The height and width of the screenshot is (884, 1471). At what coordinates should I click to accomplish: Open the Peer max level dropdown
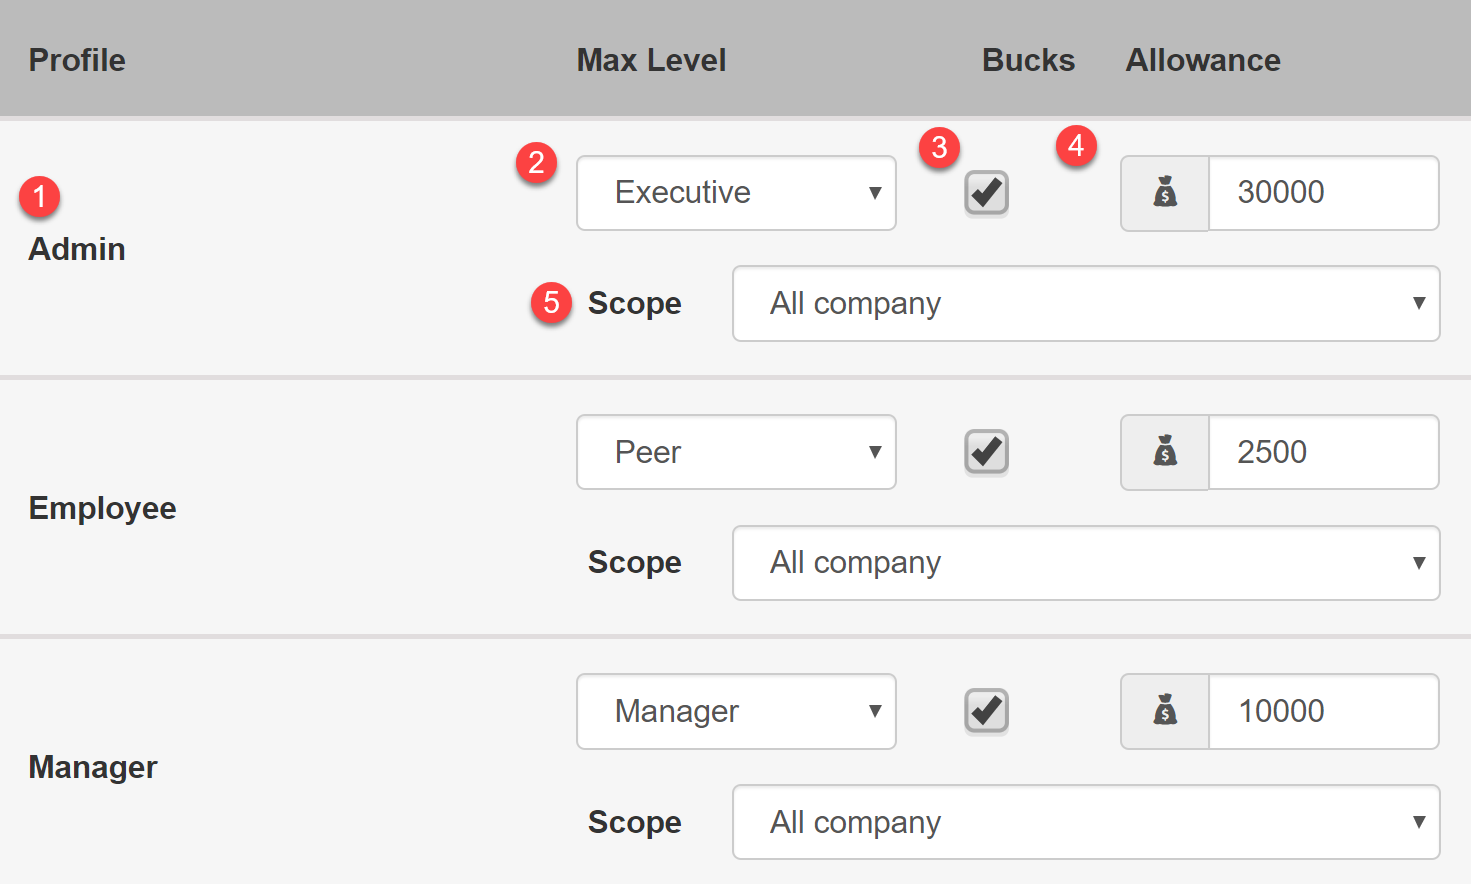[736, 452]
